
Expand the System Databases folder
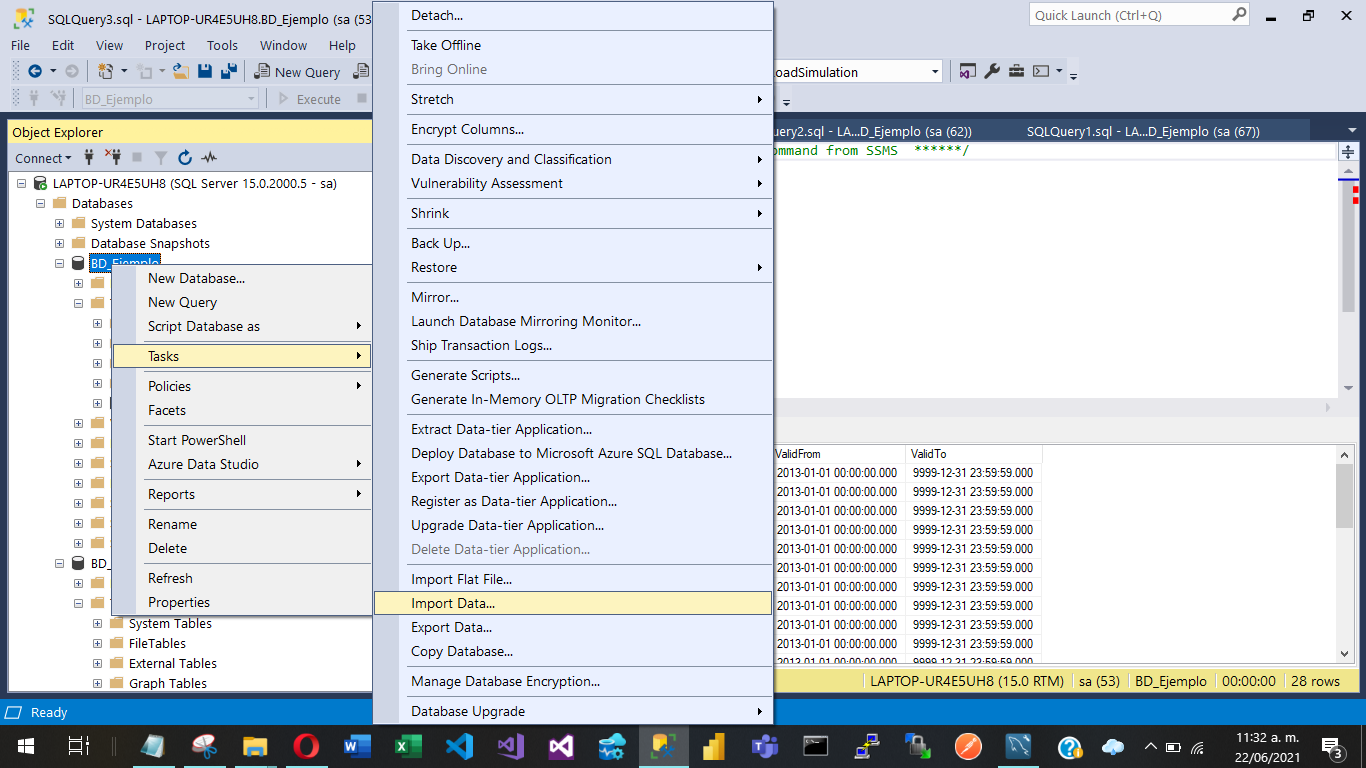click(x=59, y=223)
